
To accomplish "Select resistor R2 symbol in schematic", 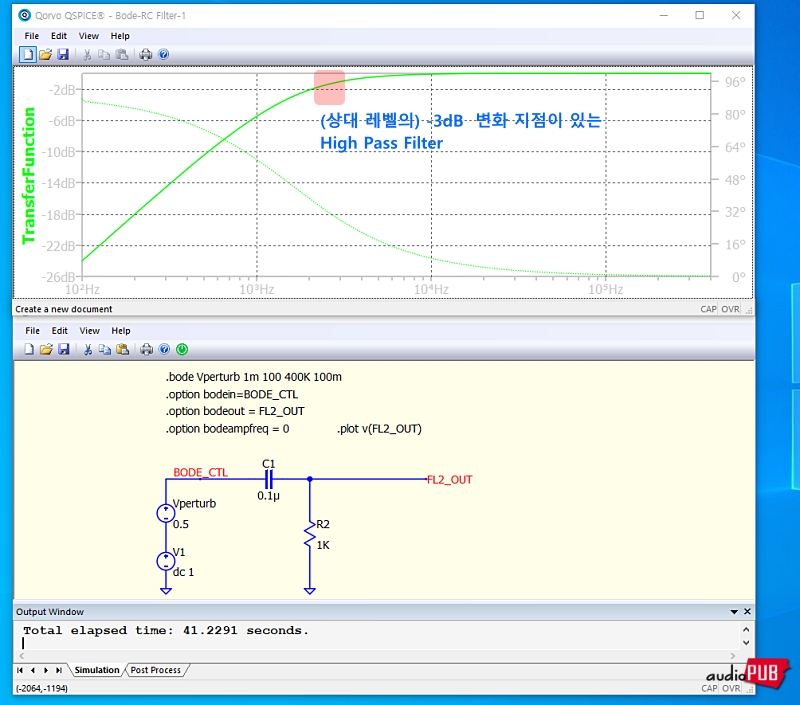I will 310,534.
